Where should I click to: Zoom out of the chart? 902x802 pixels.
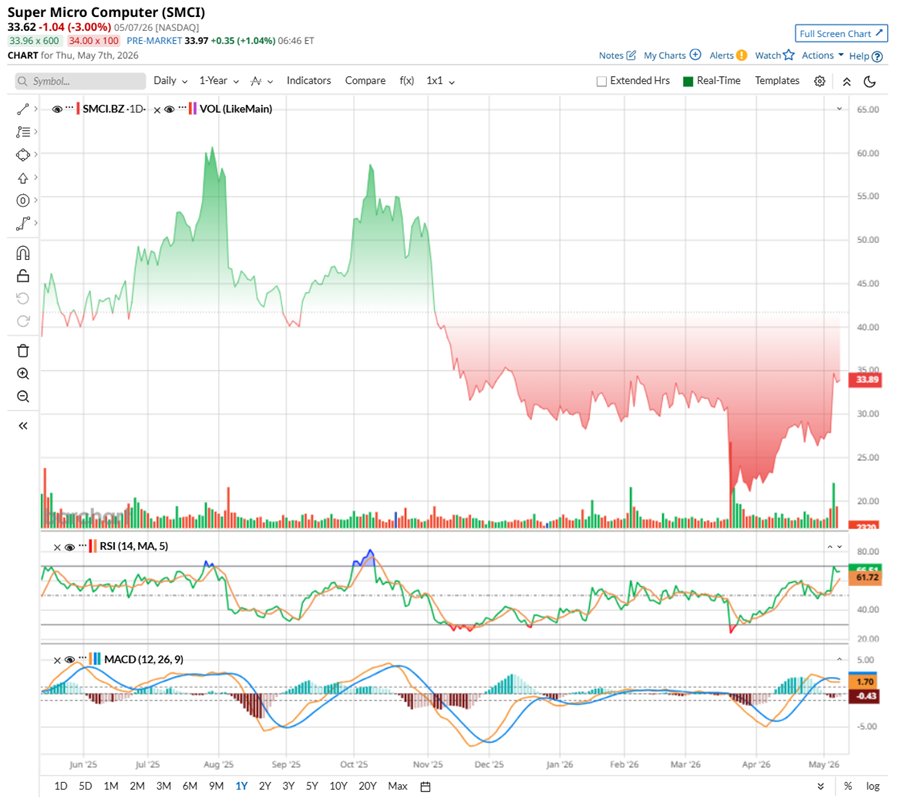tap(22, 396)
